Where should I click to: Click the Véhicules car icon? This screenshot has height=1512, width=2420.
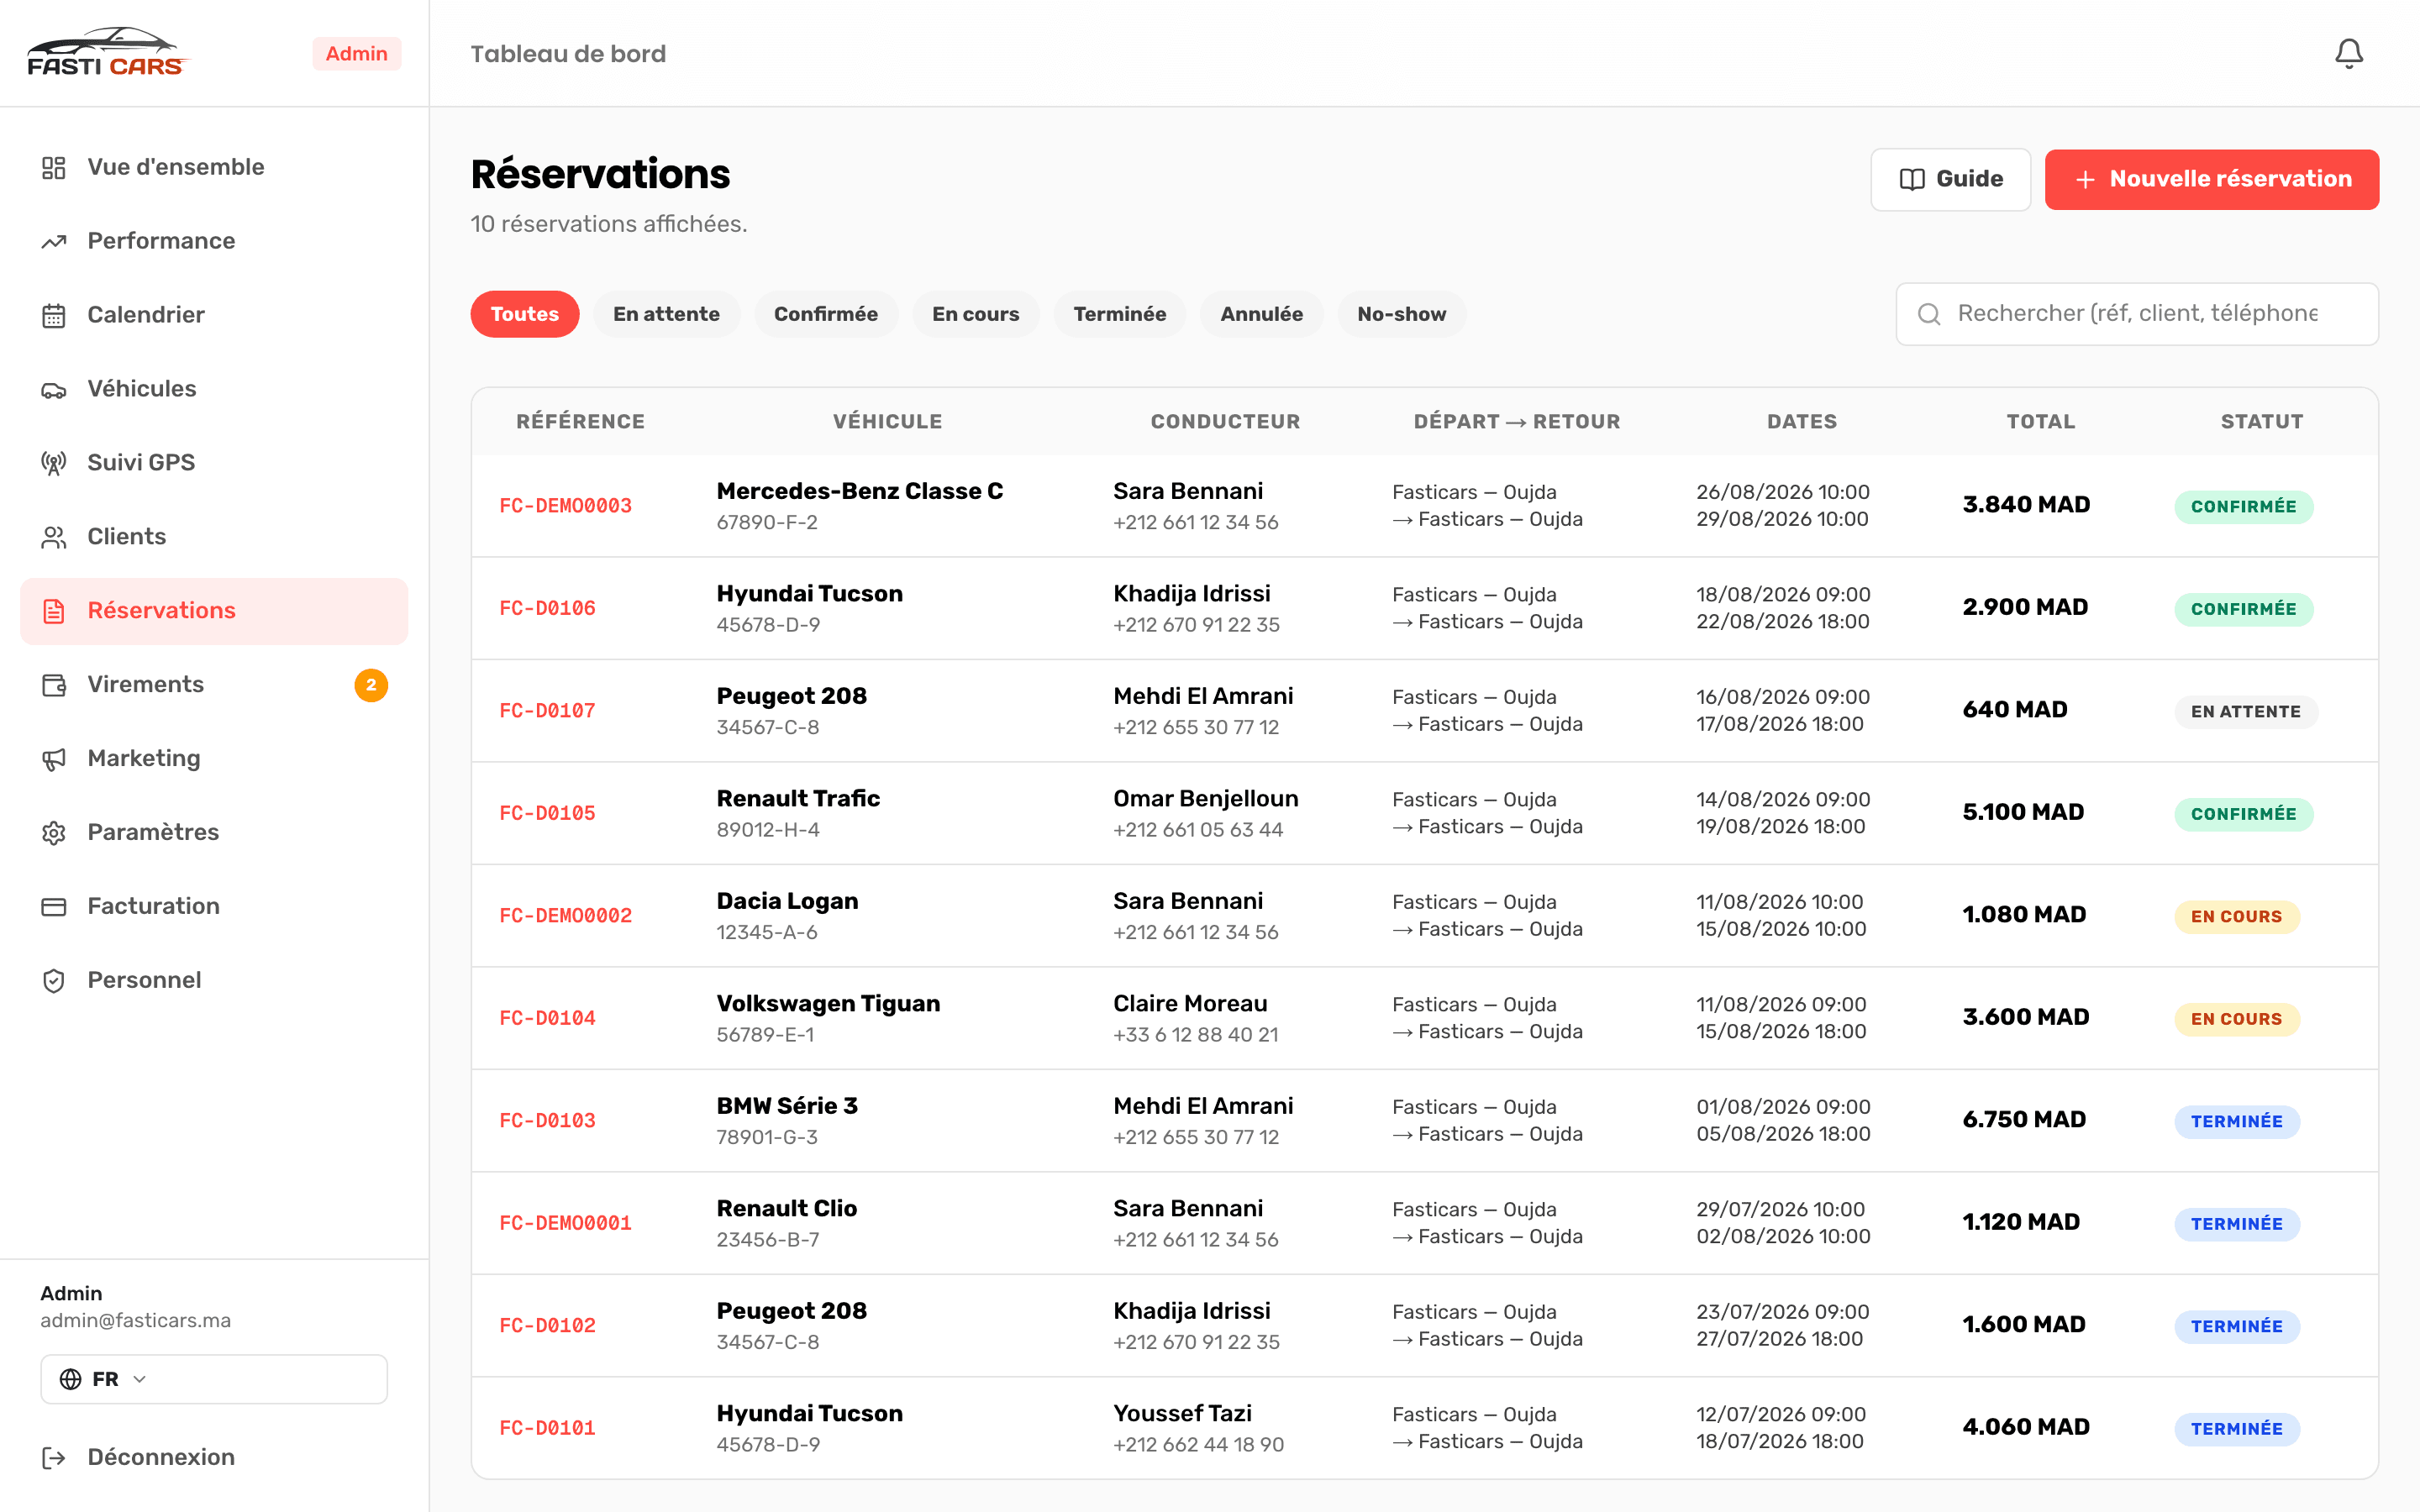click(x=54, y=389)
